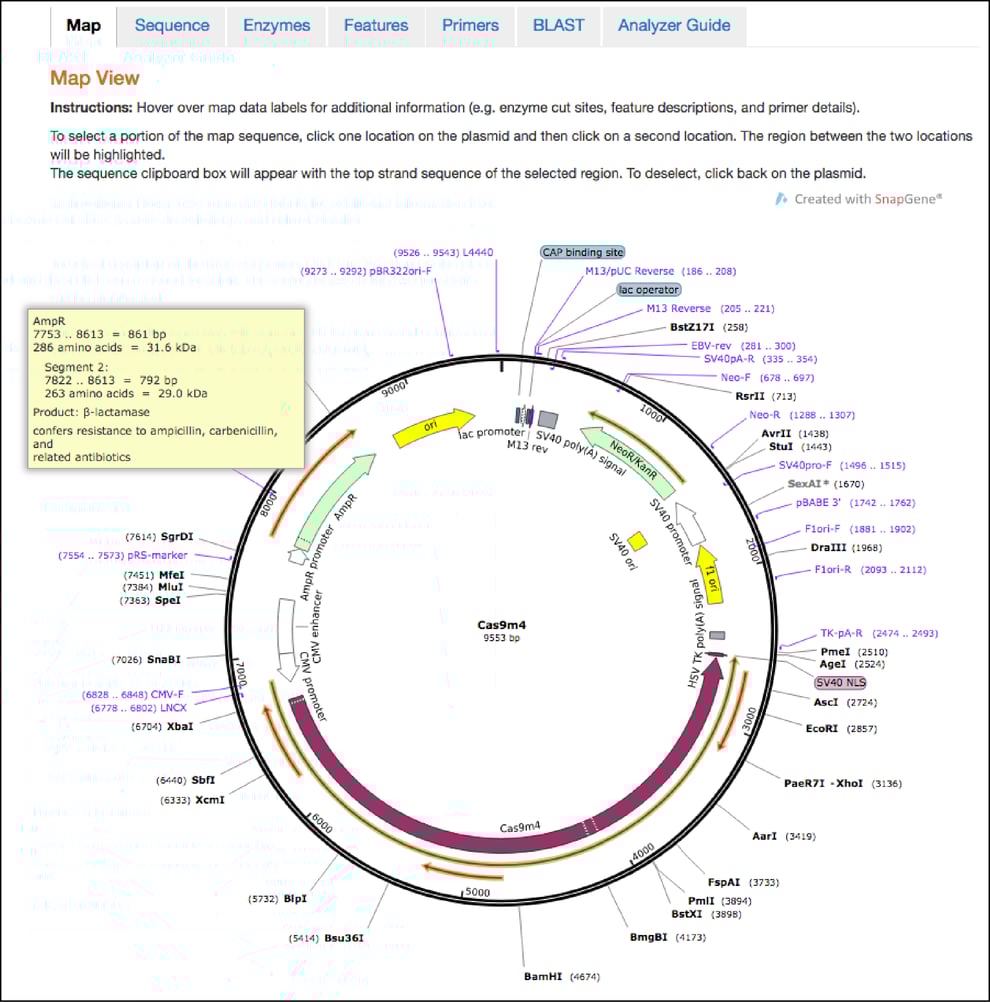The image size is (990, 1002).
Task: Select the M13 Reverse primer label
Action: pyautogui.click(x=710, y=308)
